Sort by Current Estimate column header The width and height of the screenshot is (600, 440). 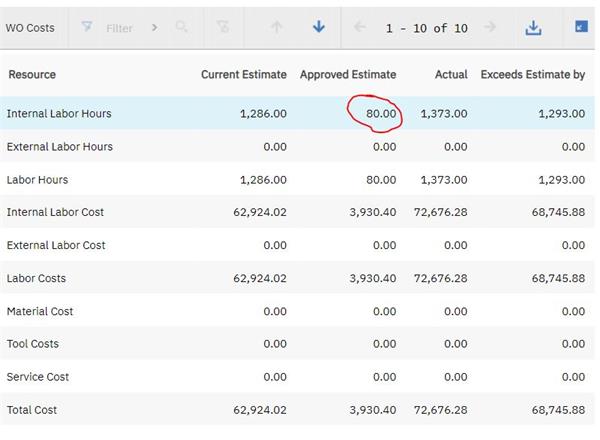tap(243, 74)
